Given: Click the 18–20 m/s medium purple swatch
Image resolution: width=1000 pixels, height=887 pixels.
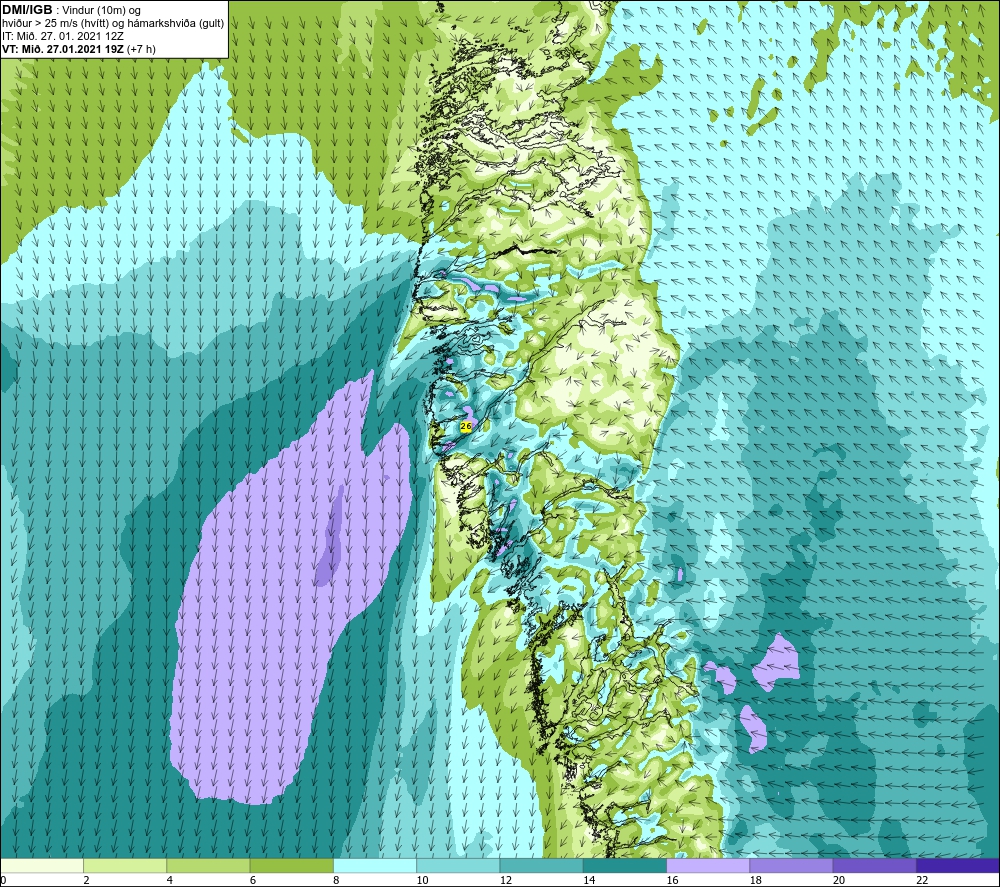Looking at the screenshot, I should 791,865.
